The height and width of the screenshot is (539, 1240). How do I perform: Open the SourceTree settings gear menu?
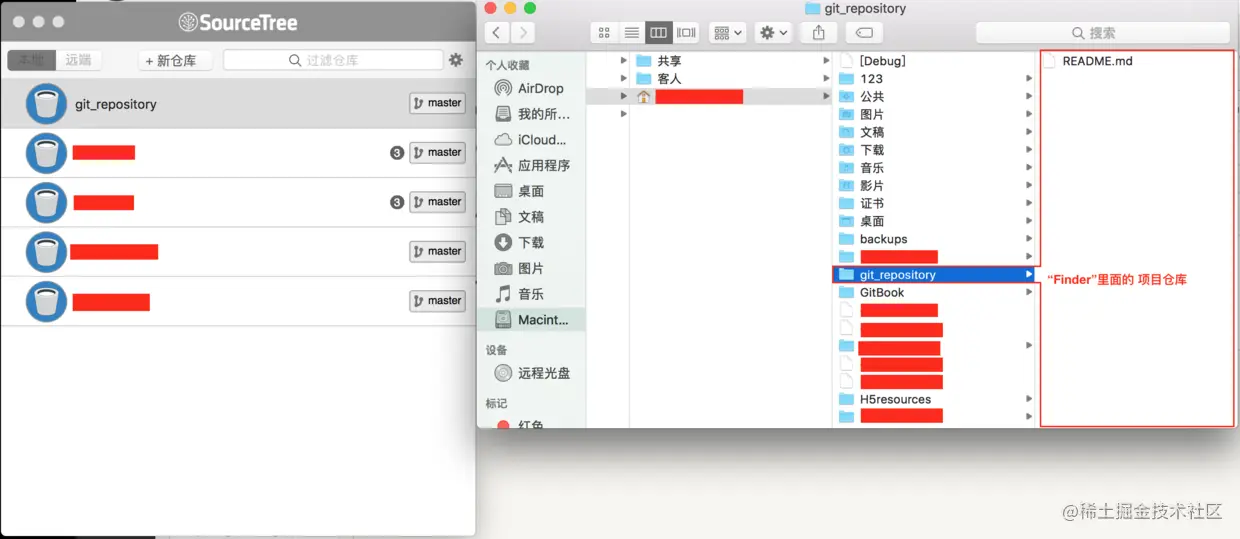[456, 60]
